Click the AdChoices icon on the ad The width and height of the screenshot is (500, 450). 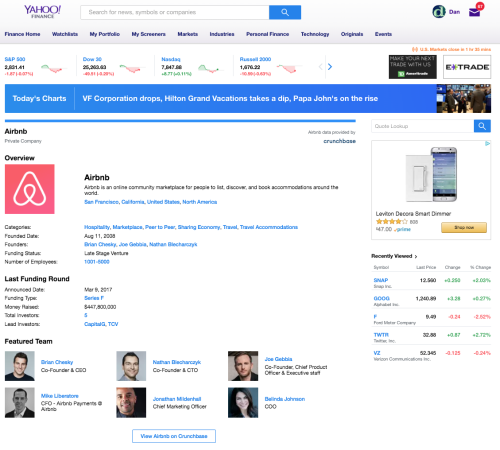(x=487, y=144)
